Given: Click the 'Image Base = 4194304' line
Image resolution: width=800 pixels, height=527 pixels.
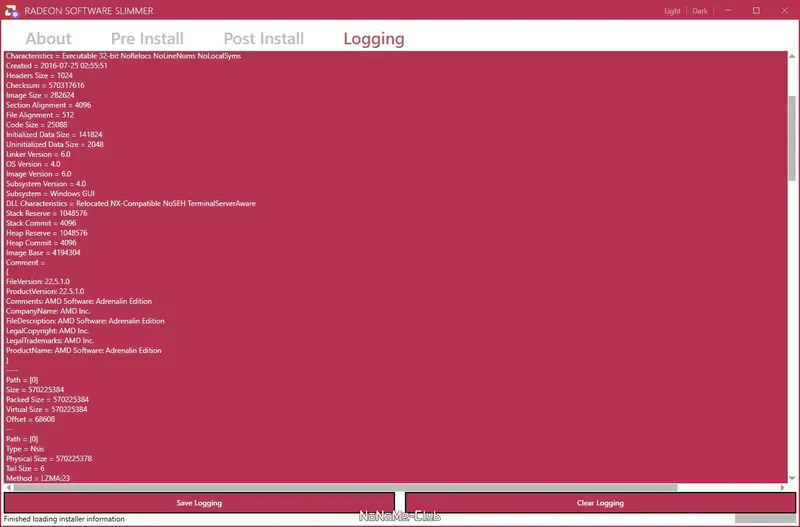Looking at the screenshot, I should click(x=43, y=252).
